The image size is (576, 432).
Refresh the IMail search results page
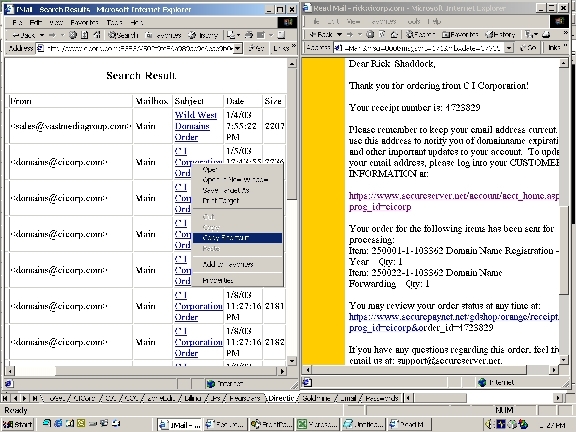(x=85, y=35)
